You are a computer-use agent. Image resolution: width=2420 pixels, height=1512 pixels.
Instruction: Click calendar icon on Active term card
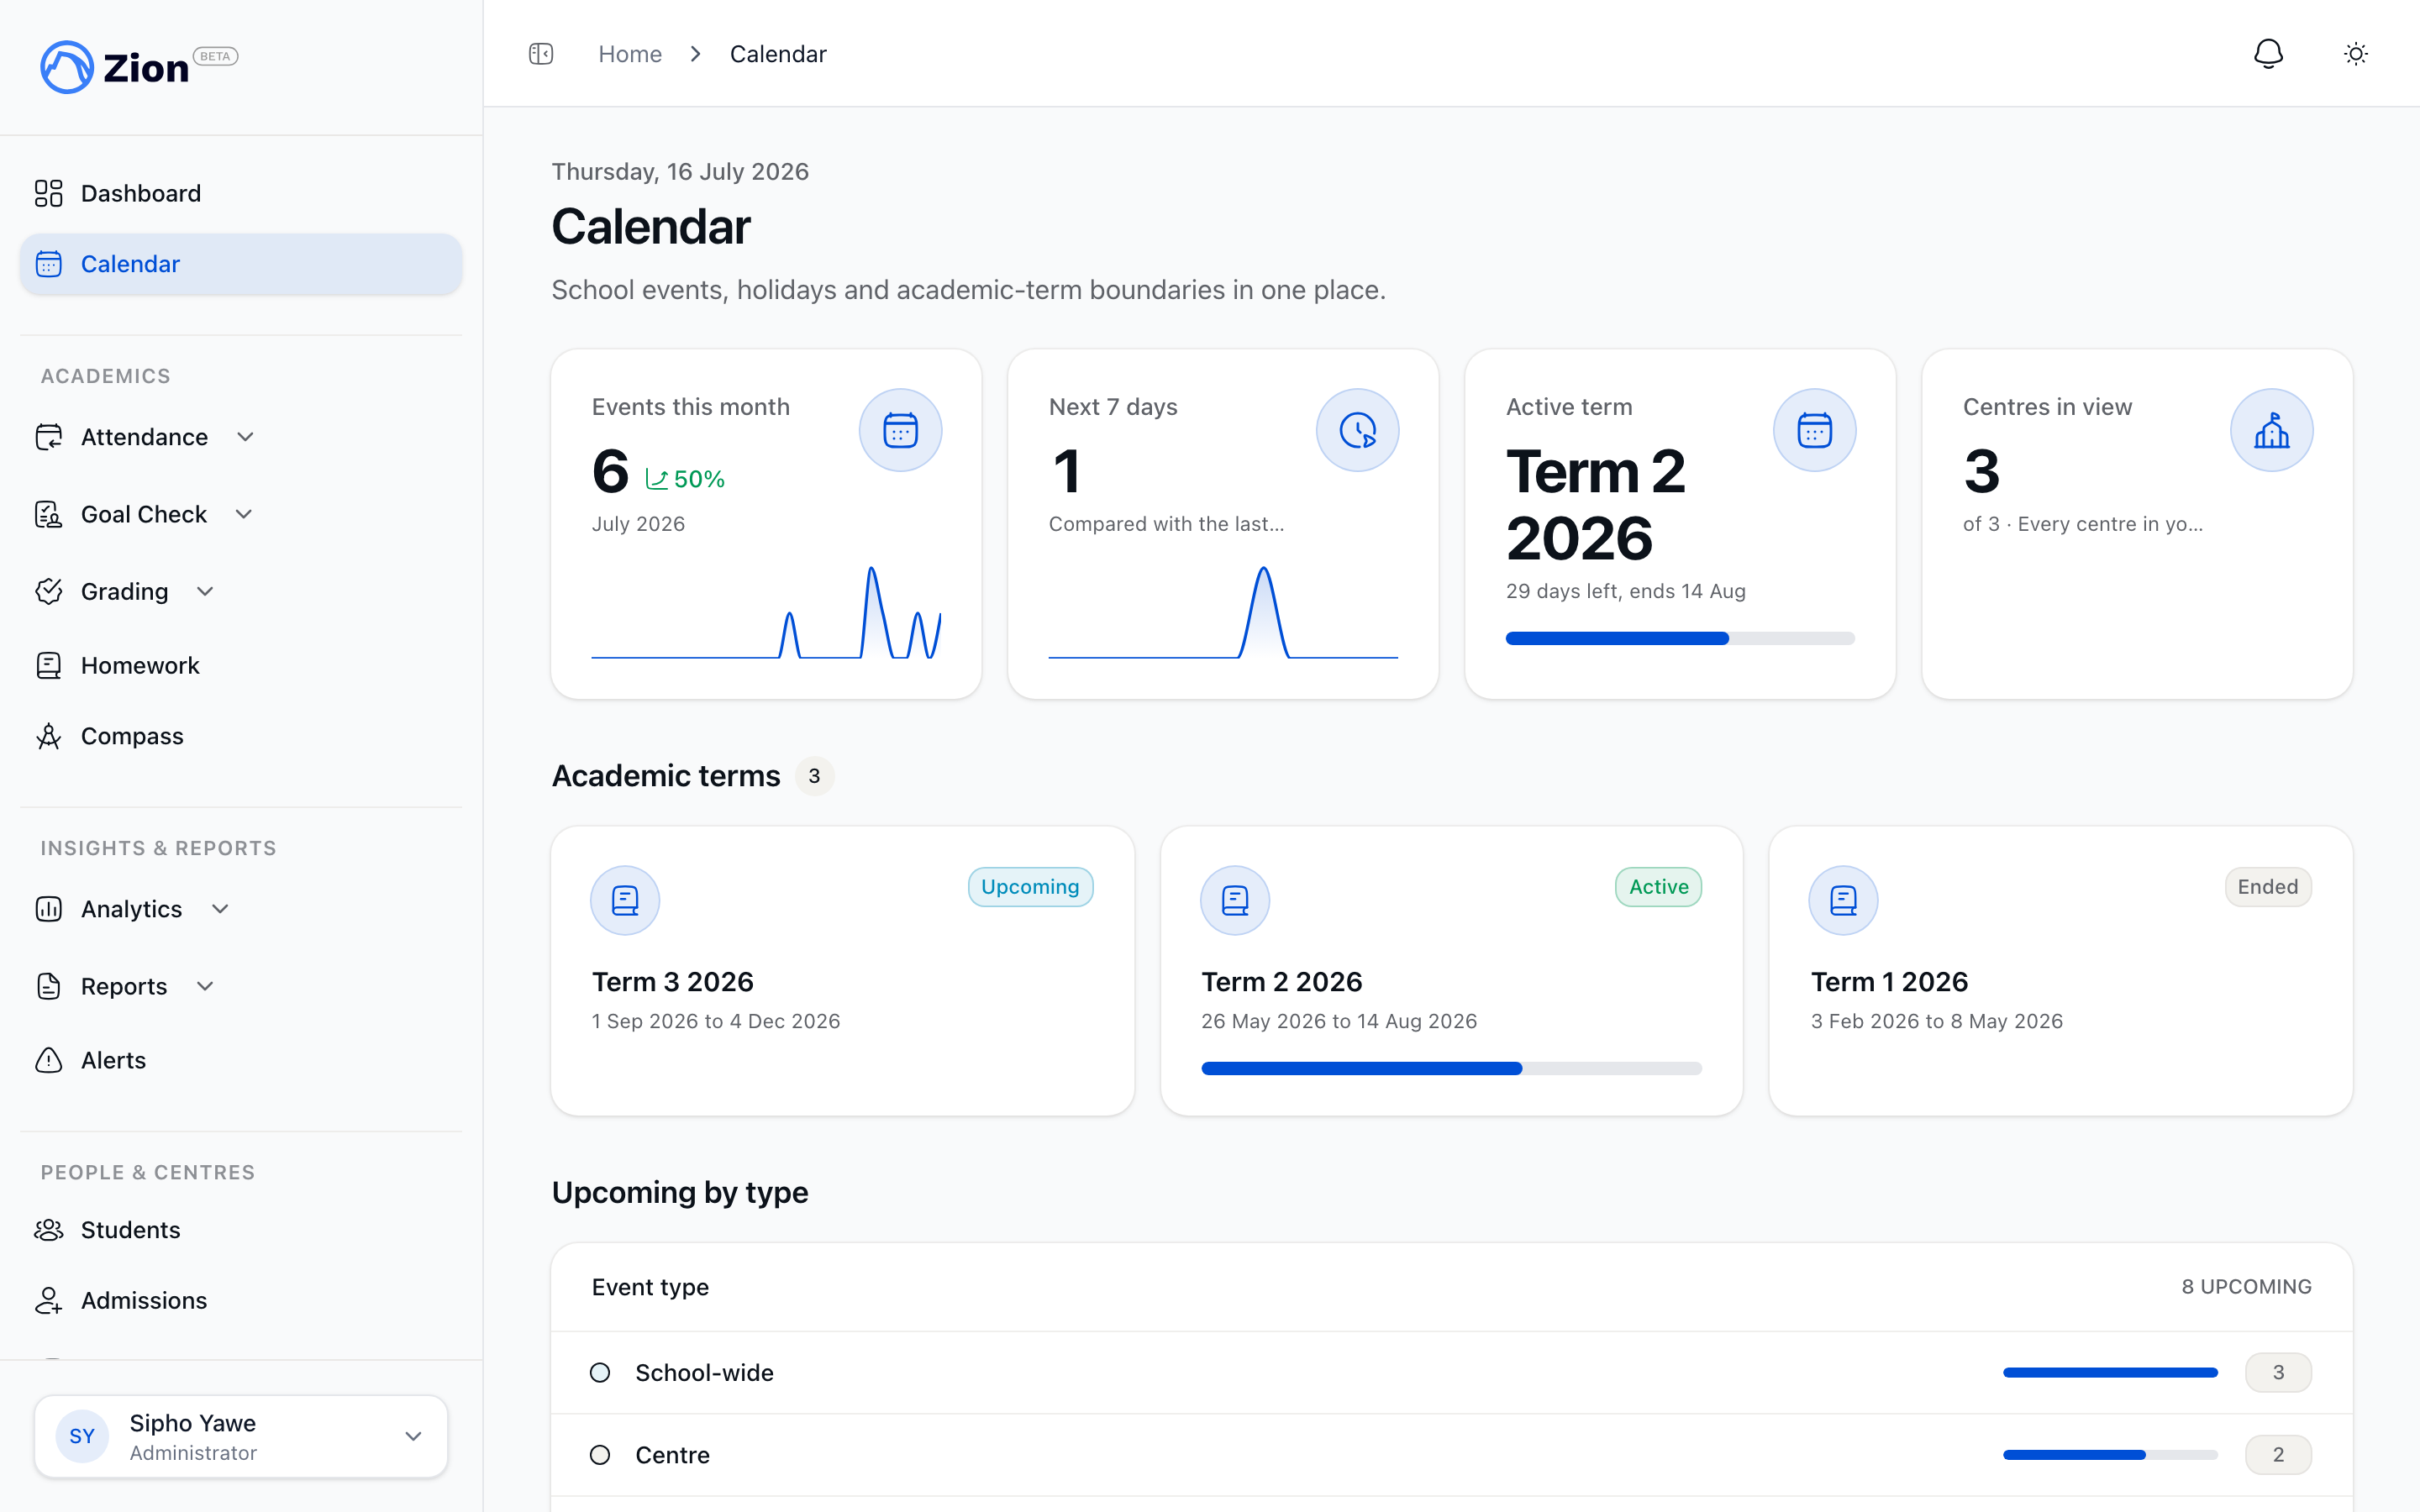[1814, 430]
